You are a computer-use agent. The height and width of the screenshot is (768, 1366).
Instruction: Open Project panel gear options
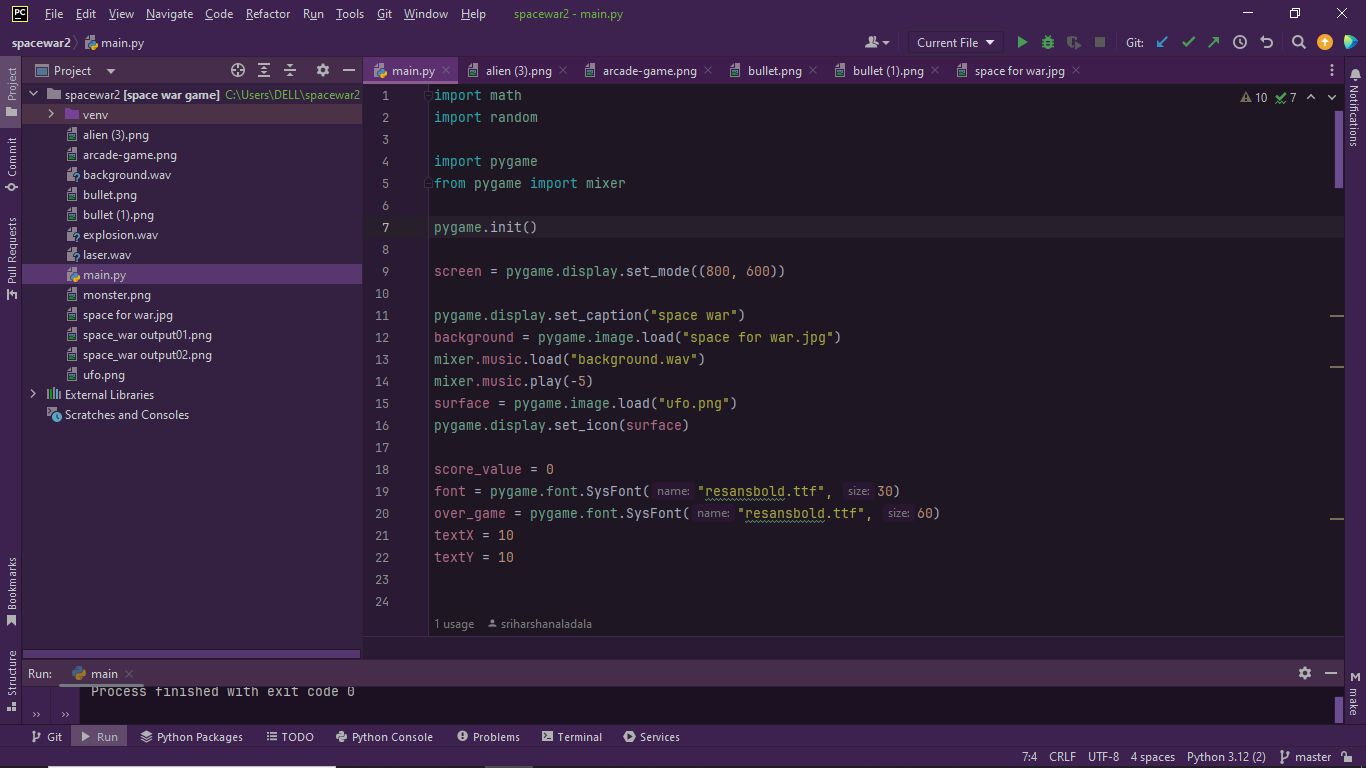click(322, 70)
